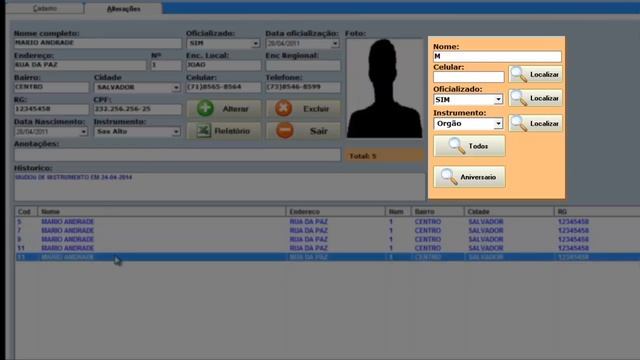Click the Excluir button label
Screen dimensions: 640x360
pyautogui.click(x=316, y=109)
